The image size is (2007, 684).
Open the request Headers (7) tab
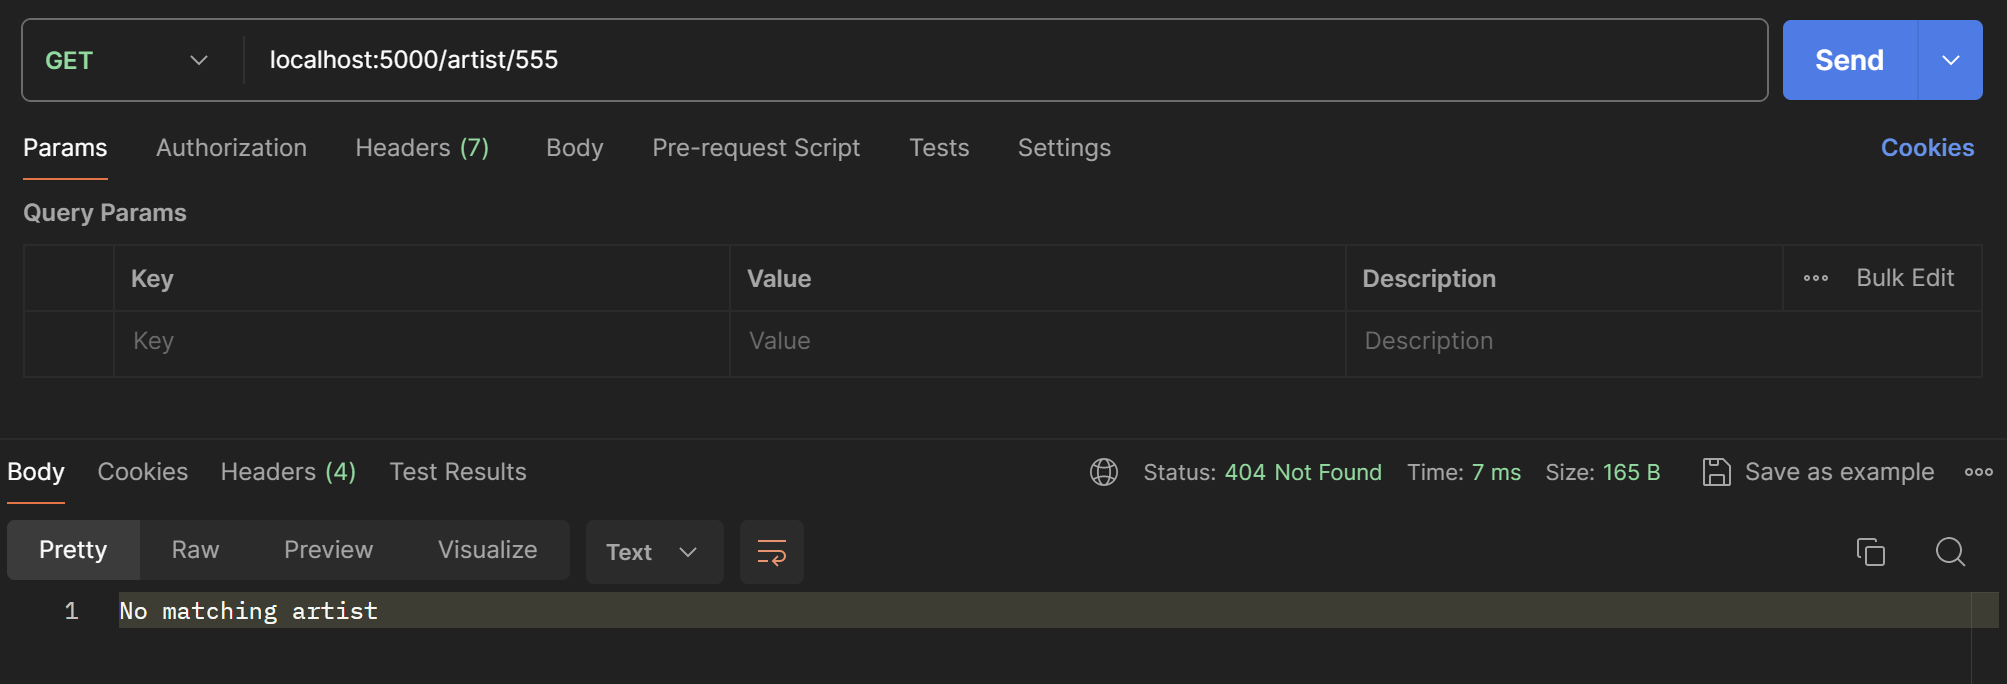pos(422,148)
